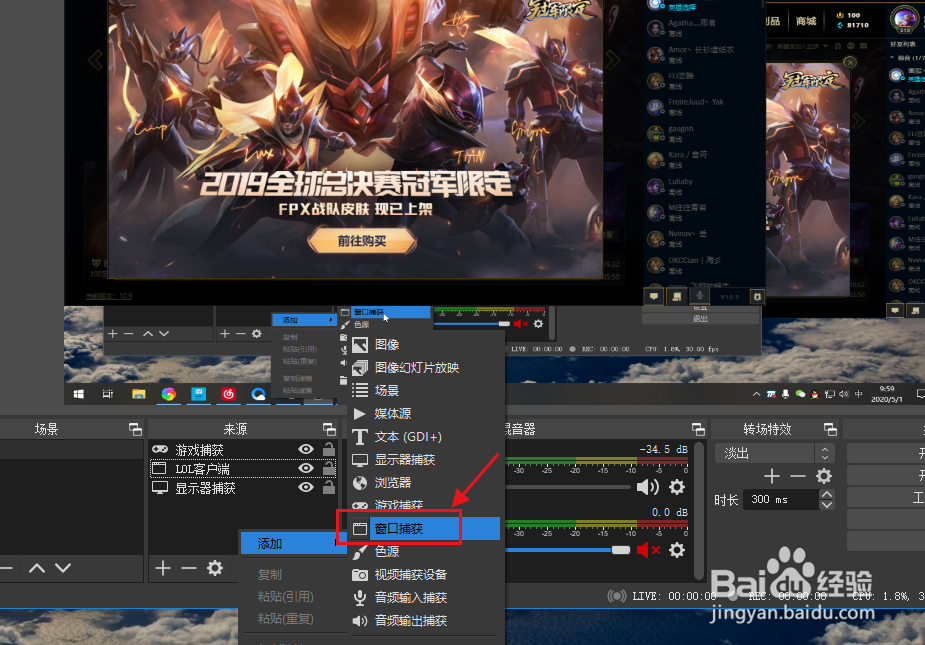Select 场景 in the add-source submenu
The height and width of the screenshot is (645, 925).
[386, 391]
